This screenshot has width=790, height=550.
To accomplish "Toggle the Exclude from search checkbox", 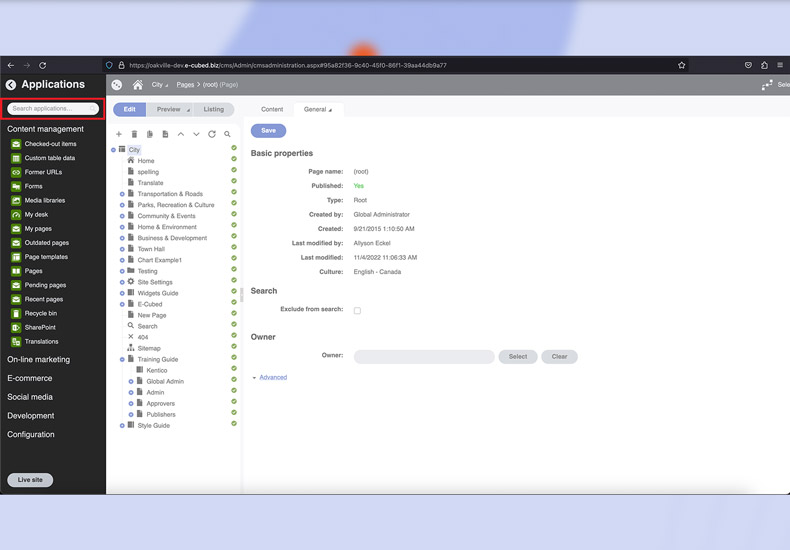I will click(357, 311).
